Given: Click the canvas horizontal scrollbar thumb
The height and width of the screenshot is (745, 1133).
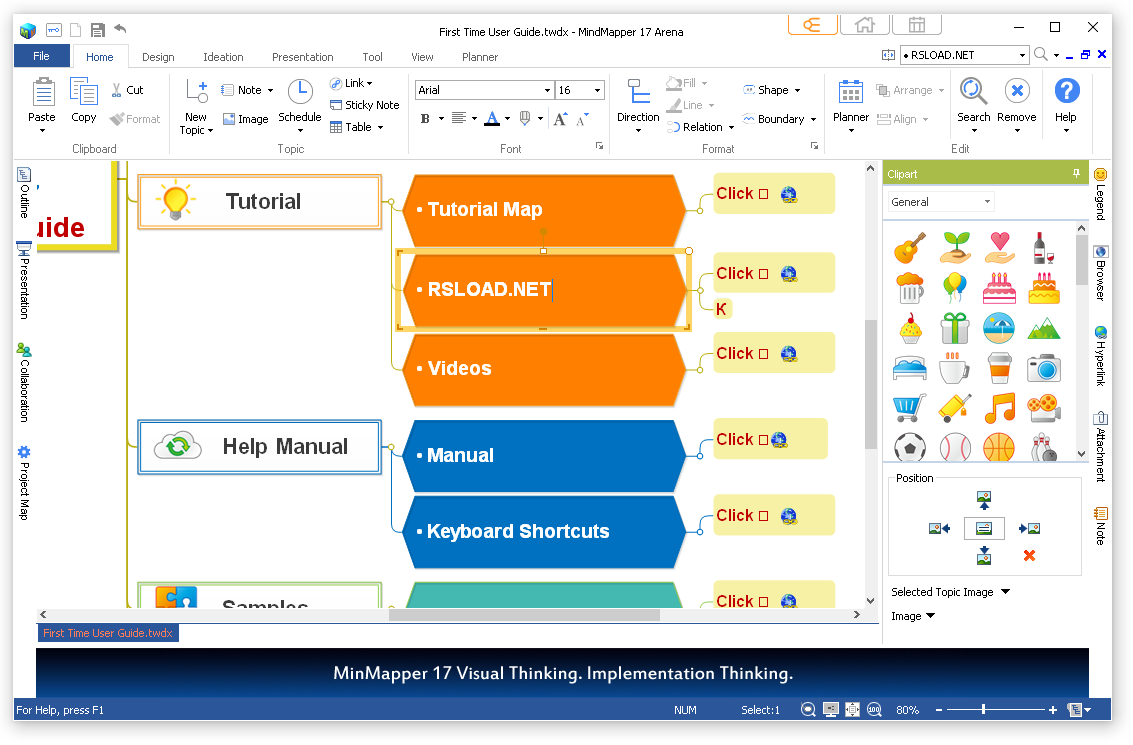Looking at the screenshot, I should [x=525, y=615].
